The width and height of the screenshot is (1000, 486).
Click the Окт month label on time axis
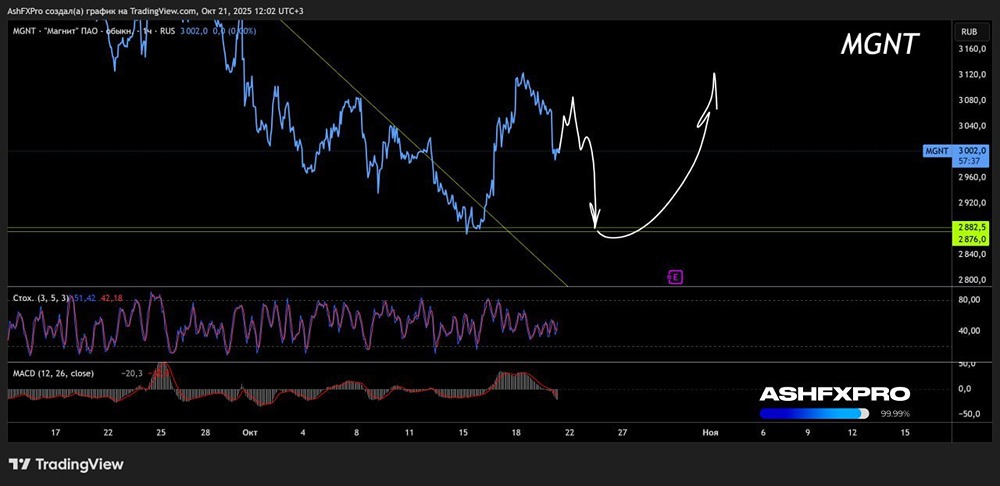click(x=250, y=432)
